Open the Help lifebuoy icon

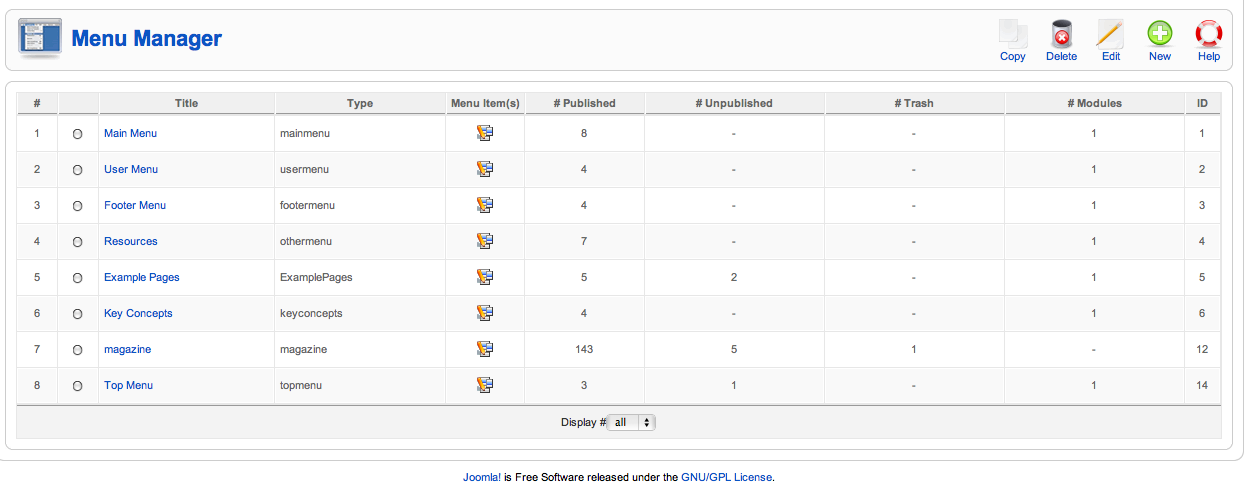click(x=1208, y=34)
